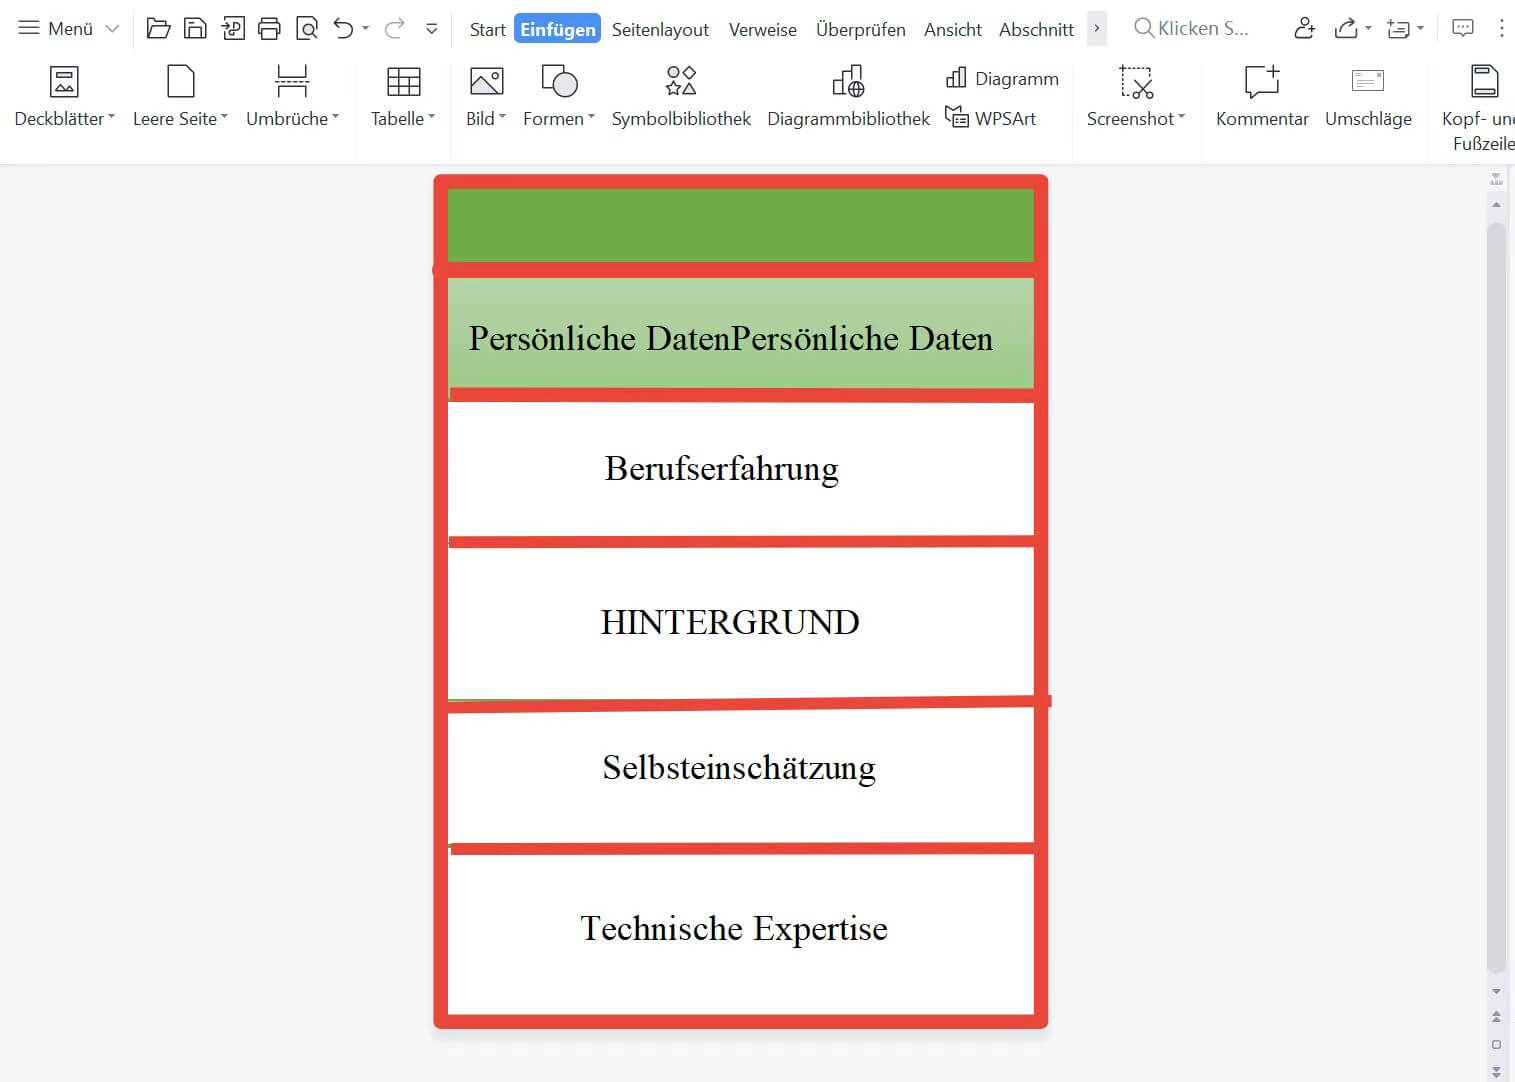The width and height of the screenshot is (1515, 1082).
Task: Click the split-window handle above scrollbar
Action: point(1496,179)
